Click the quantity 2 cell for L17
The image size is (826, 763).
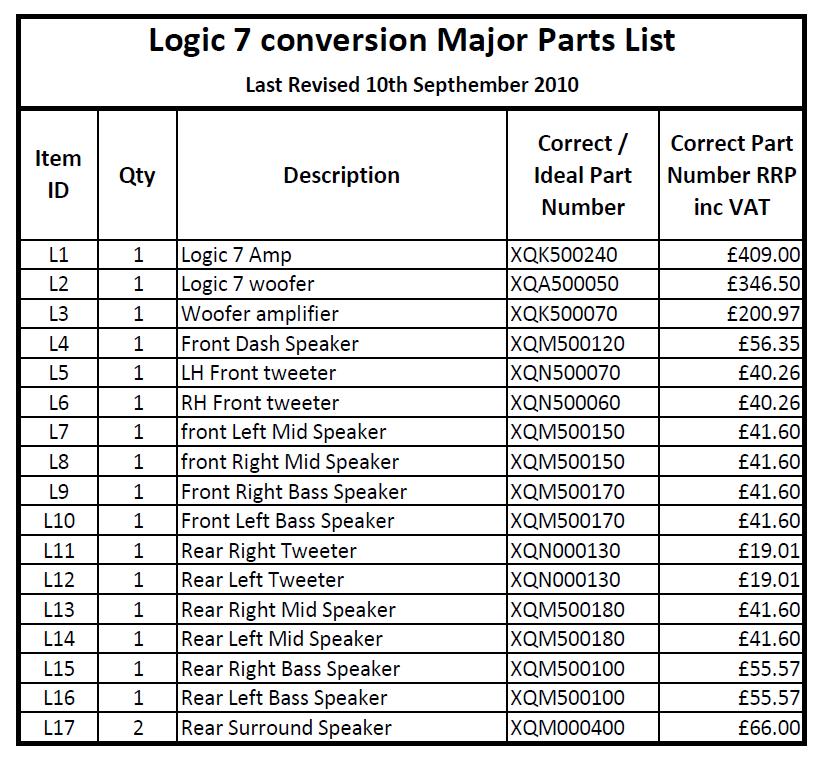(137, 728)
